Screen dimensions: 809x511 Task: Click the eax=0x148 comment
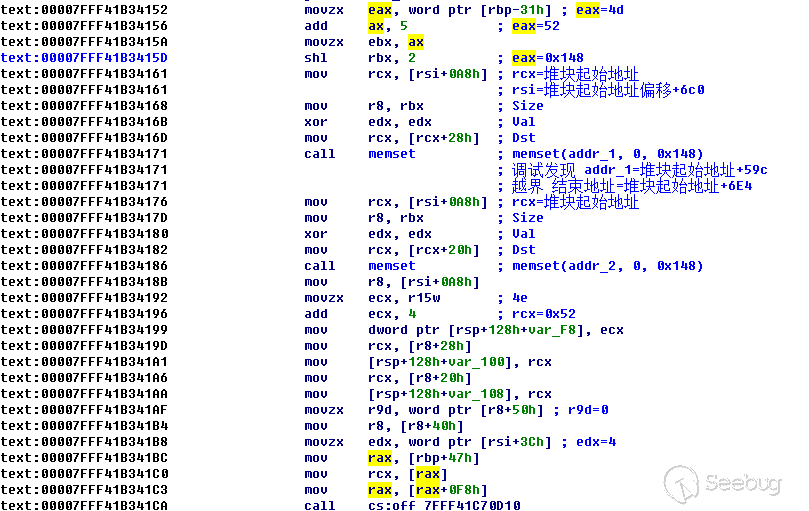547,58
